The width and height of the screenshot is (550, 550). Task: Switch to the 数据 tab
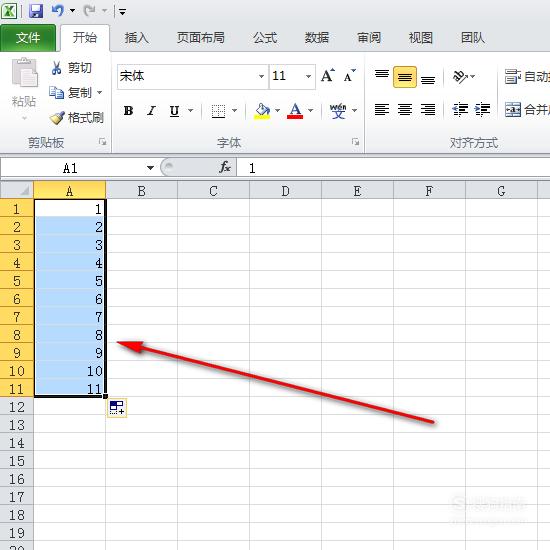coord(317,38)
